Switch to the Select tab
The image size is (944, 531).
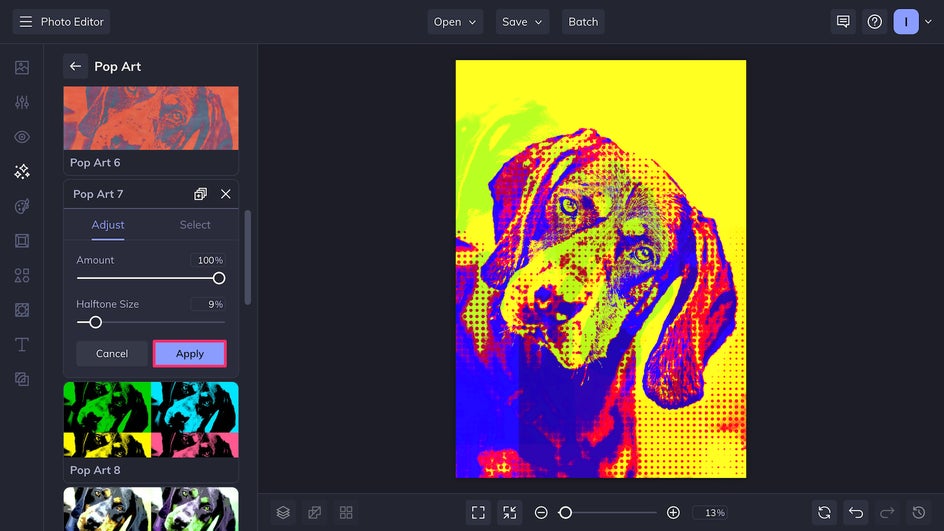194,225
